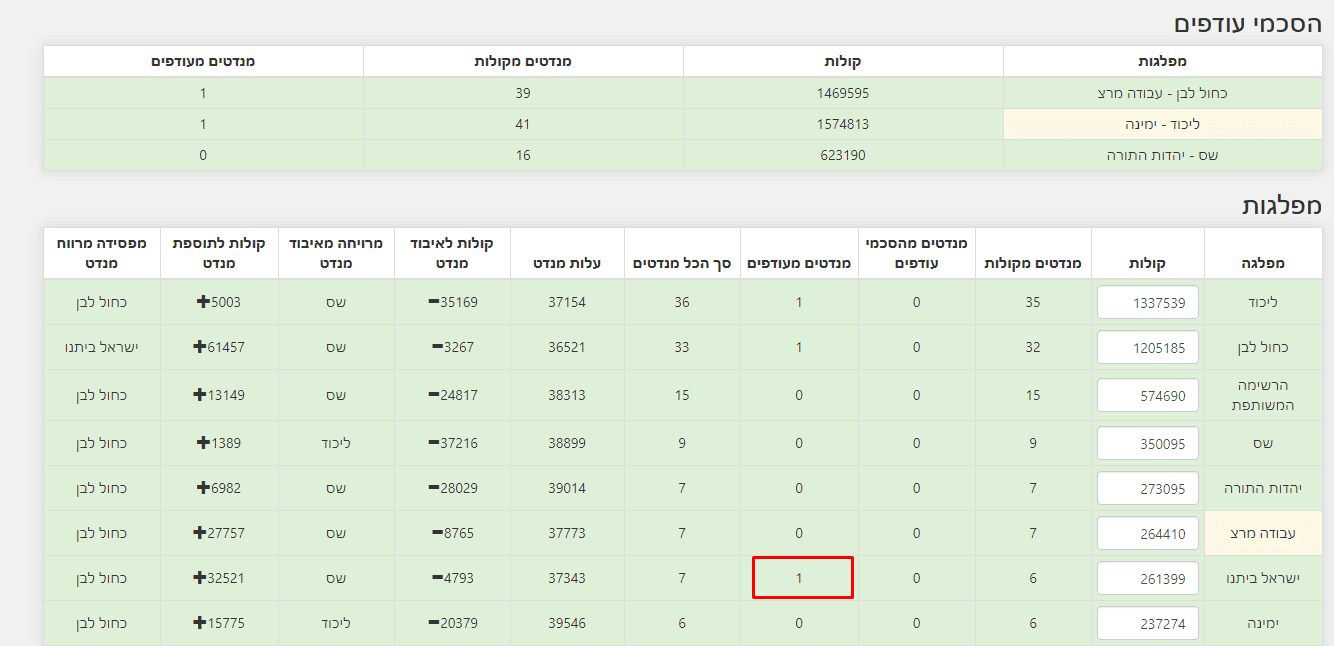Select the ישראל ביתנו votes field 261399

[x=1148, y=578]
